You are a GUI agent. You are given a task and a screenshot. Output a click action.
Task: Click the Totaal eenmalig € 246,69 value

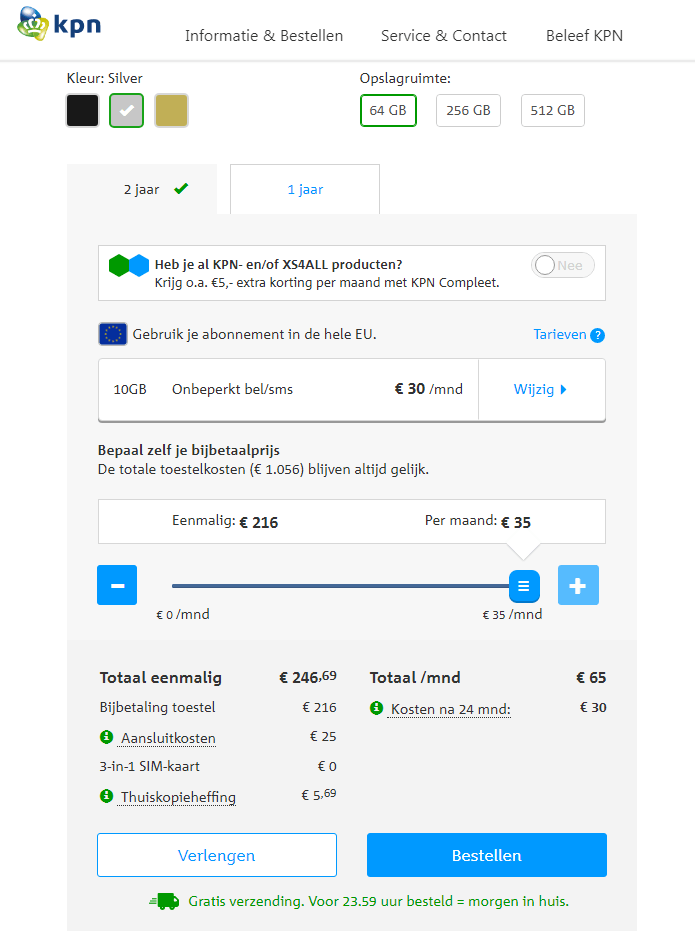coord(307,677)
